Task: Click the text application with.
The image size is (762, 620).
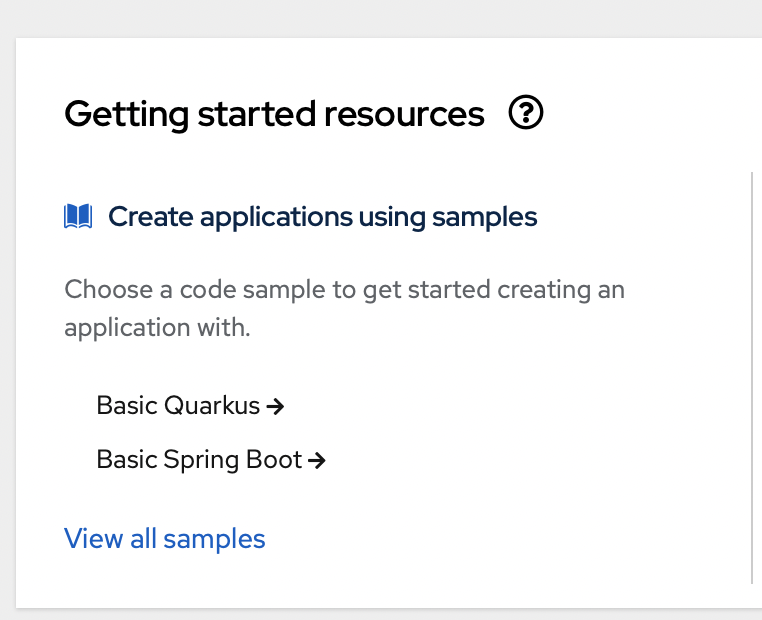Action: pyautogui.click(x=157, y=327)
